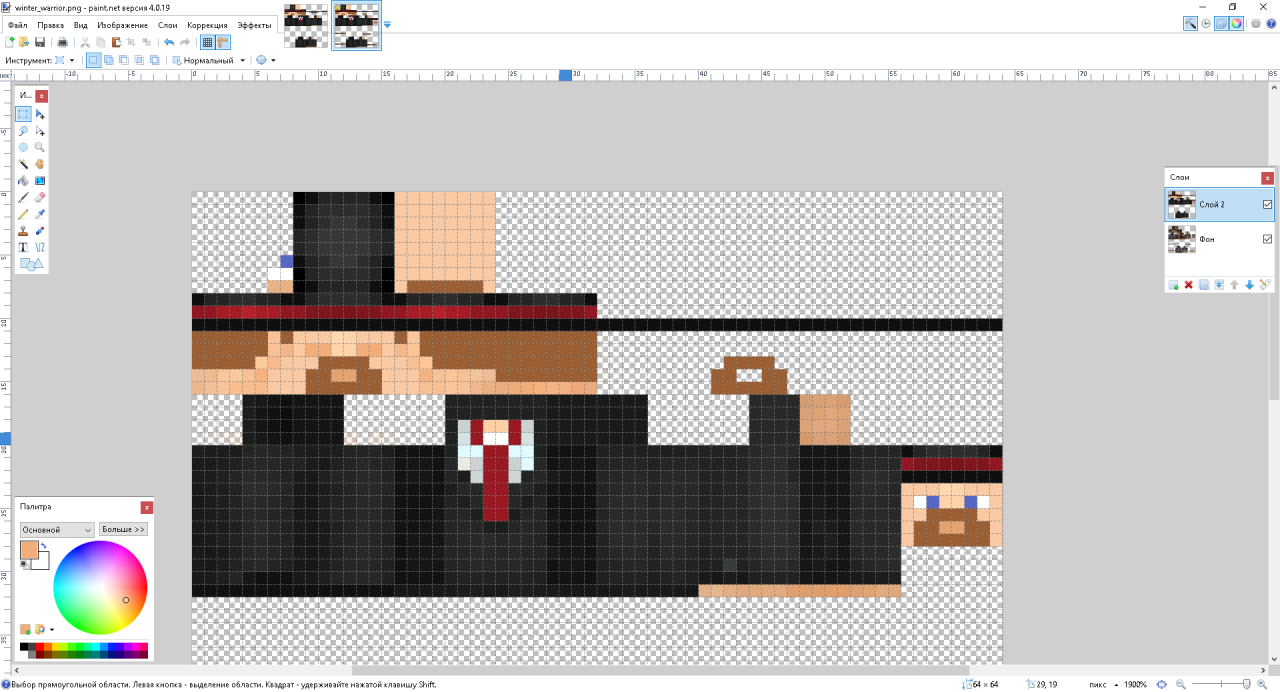The width and height of the screenshot is (1280, 692).
Task: Create a new image file
Action: (x=10, y=42)
